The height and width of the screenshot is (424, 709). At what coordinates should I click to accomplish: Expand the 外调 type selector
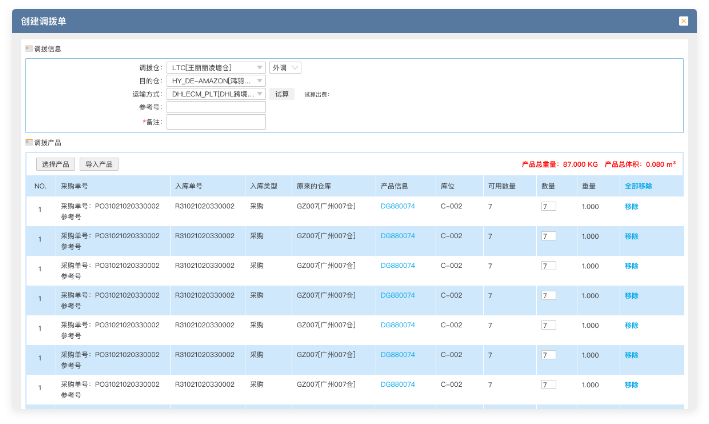pos(285,68)
